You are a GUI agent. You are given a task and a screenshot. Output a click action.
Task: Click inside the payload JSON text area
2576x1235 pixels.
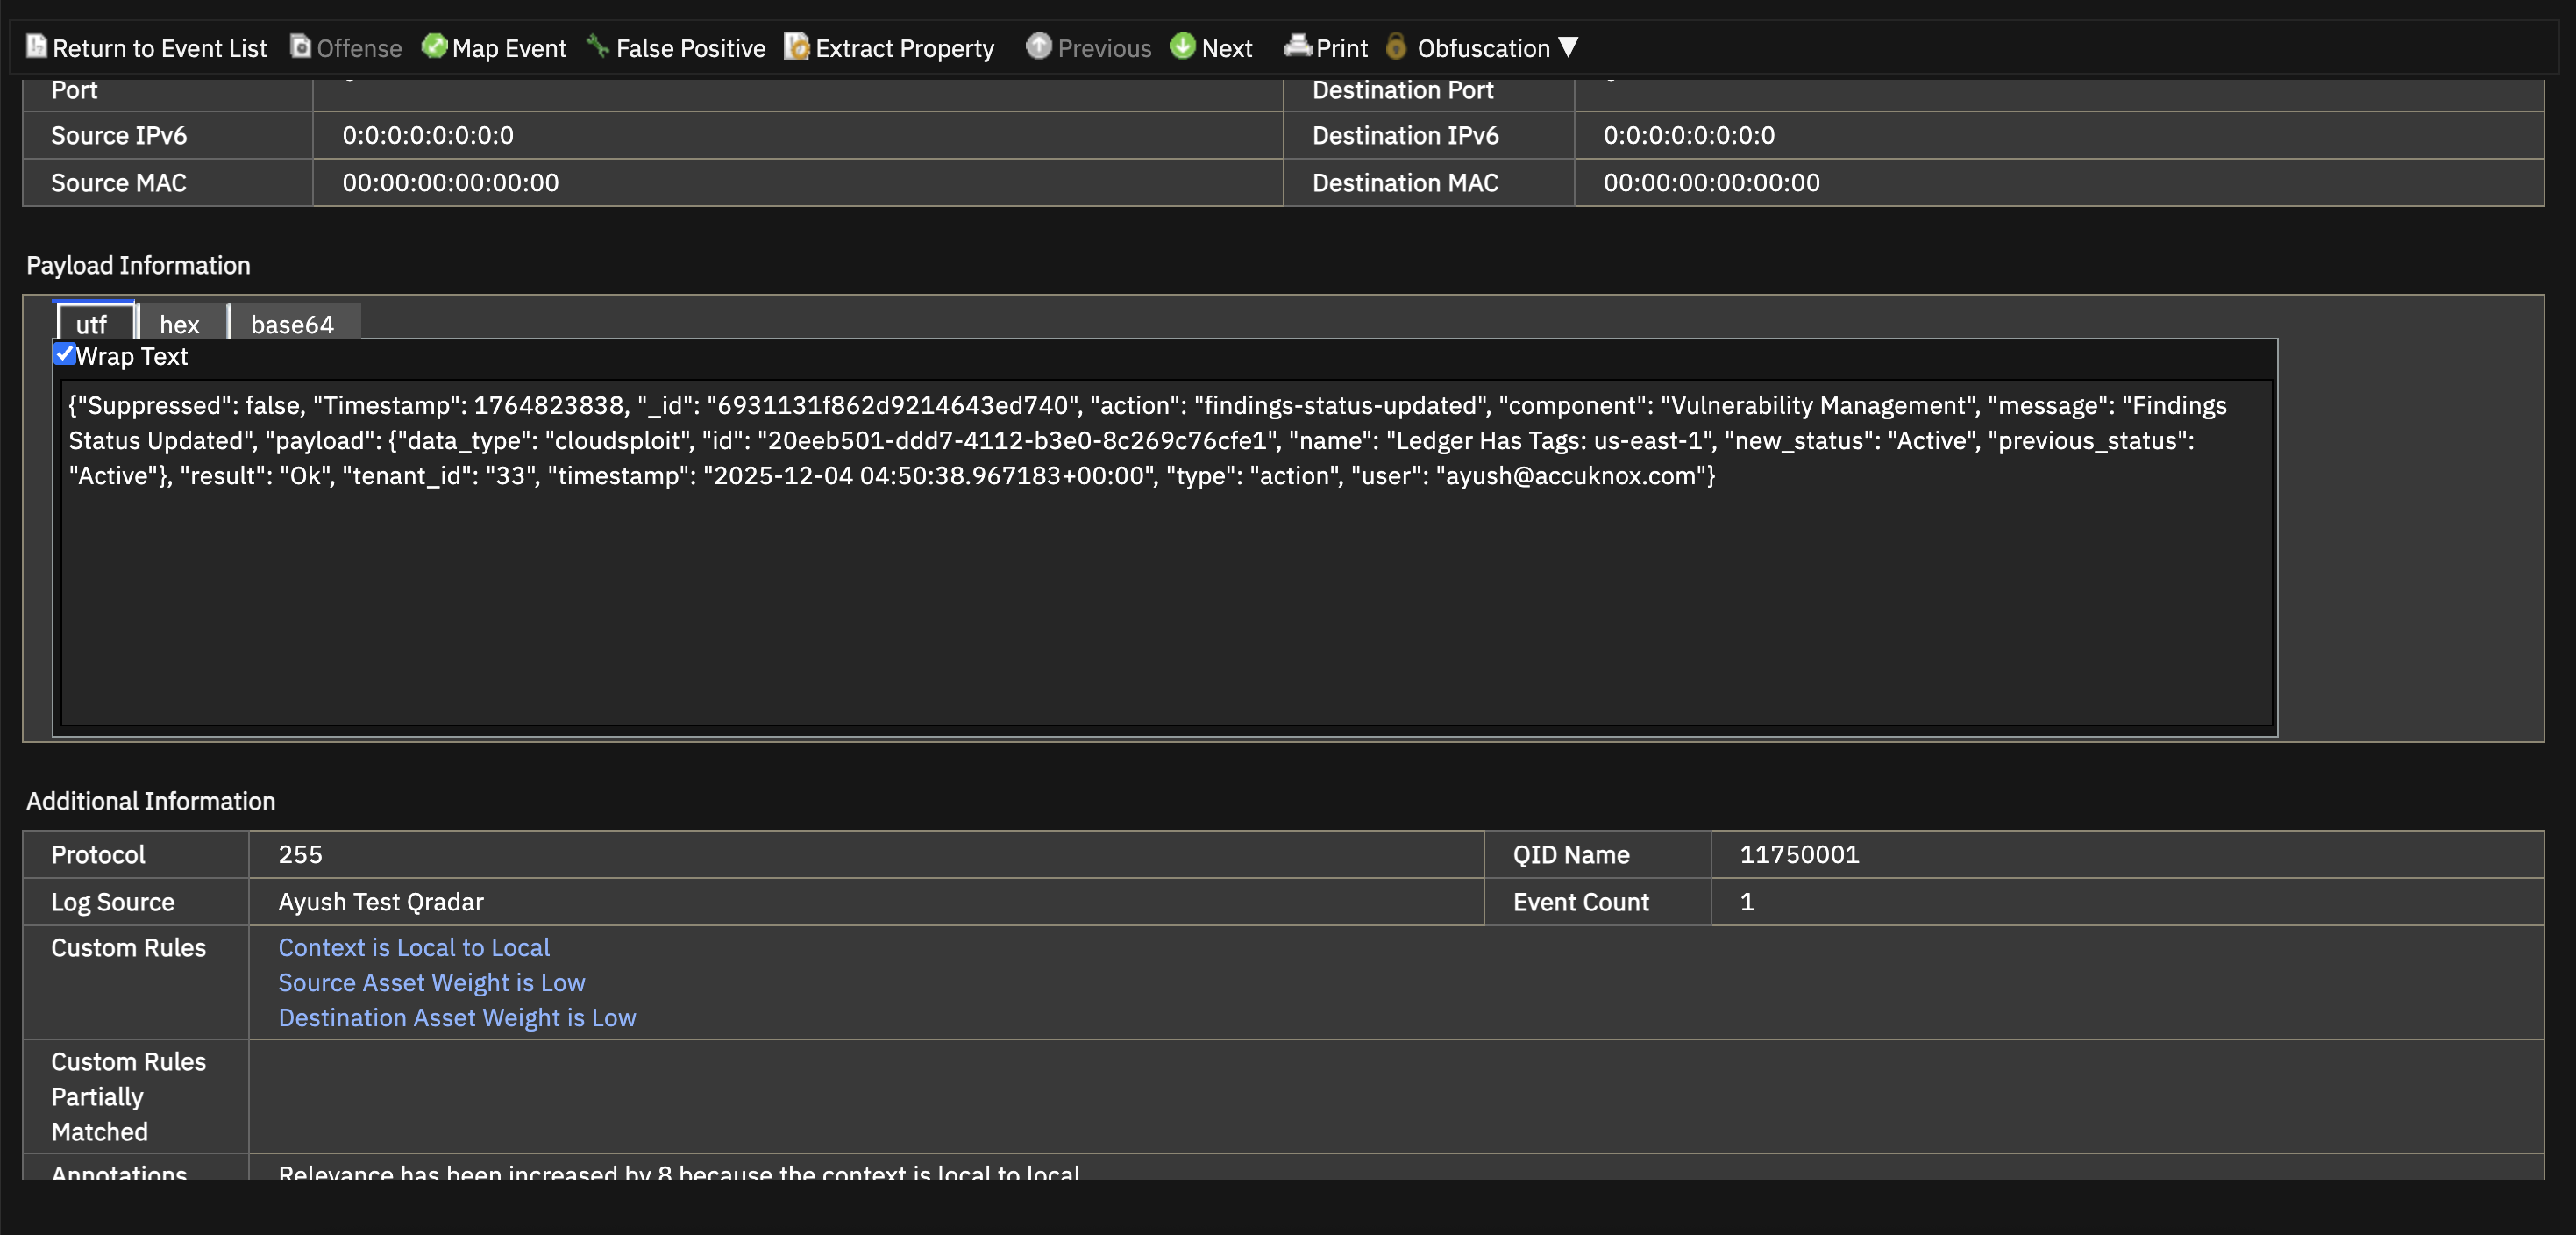[1166, 600]
